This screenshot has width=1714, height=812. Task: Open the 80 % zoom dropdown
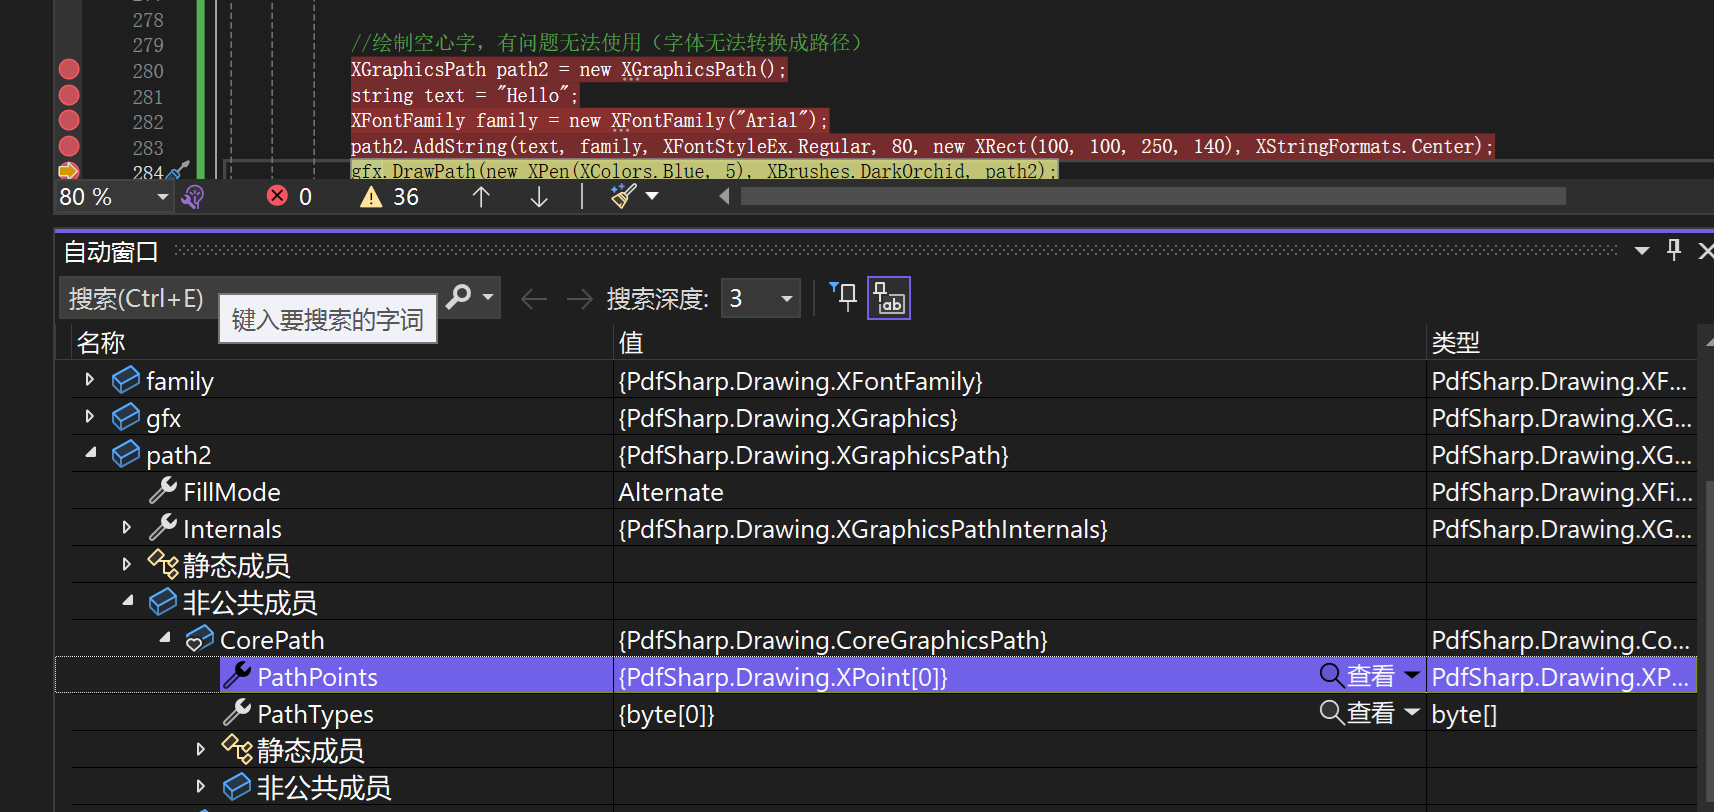coord(163,197)
